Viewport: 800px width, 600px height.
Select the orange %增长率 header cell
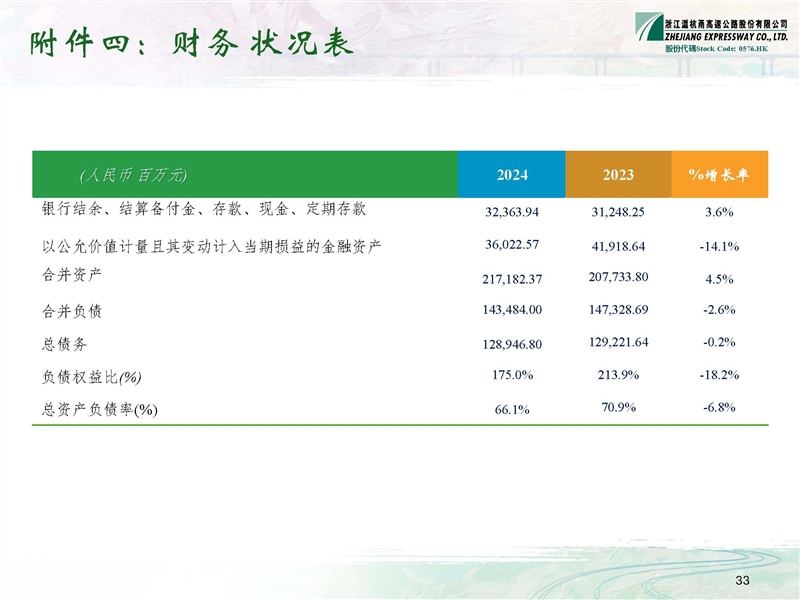719,175
